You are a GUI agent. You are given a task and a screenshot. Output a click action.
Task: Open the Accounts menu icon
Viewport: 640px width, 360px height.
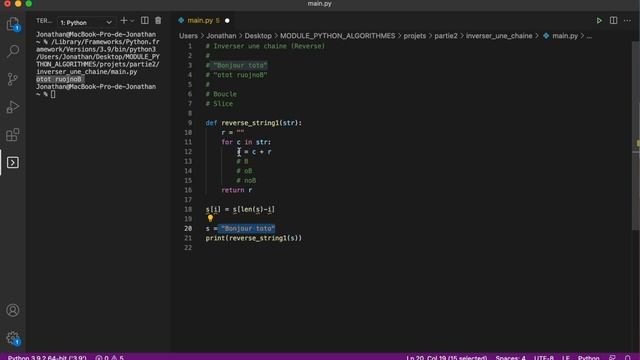pos(13,310)
